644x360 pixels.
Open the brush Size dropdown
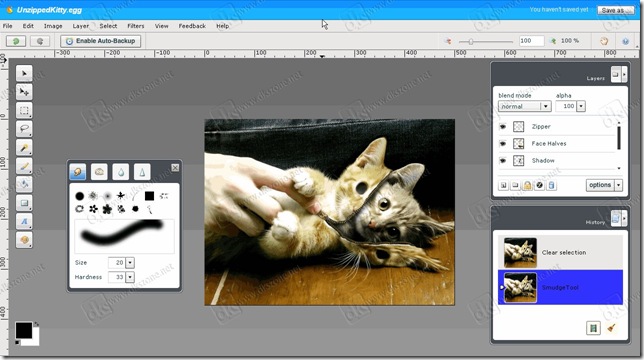coord(130,263)
